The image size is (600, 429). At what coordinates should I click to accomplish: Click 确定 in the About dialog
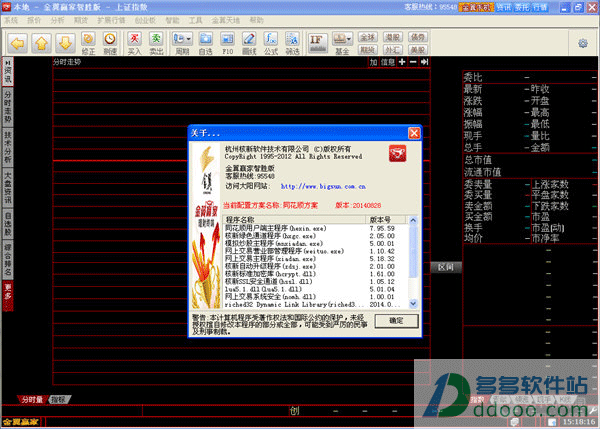coord(396,321)
